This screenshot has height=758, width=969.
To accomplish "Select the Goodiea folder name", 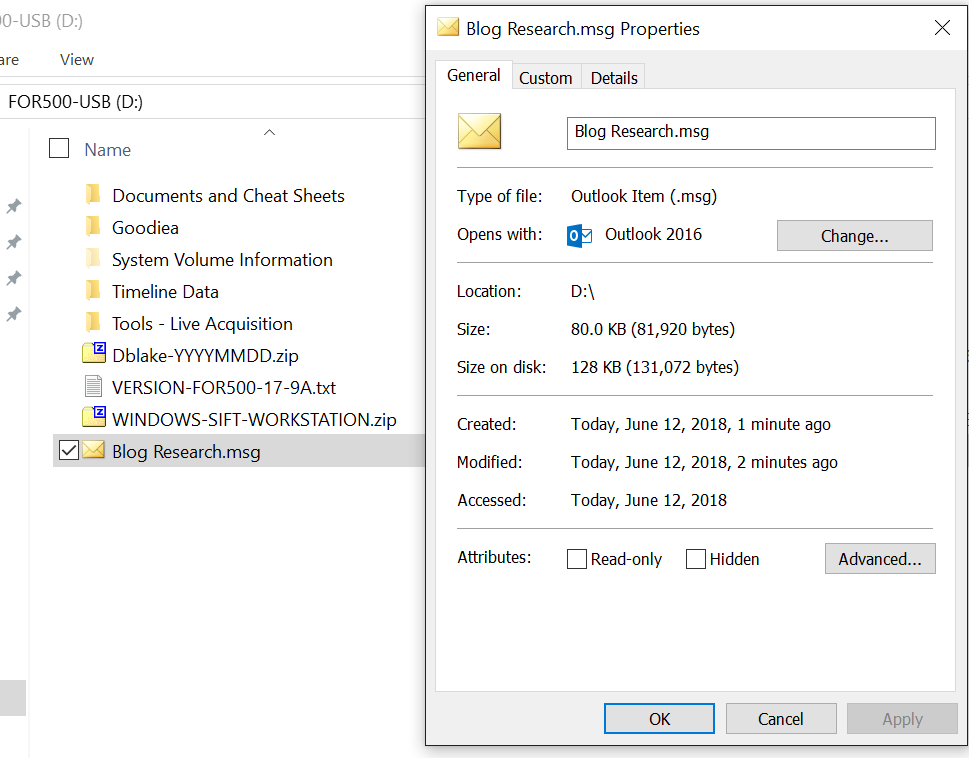I will click(145, 228).
